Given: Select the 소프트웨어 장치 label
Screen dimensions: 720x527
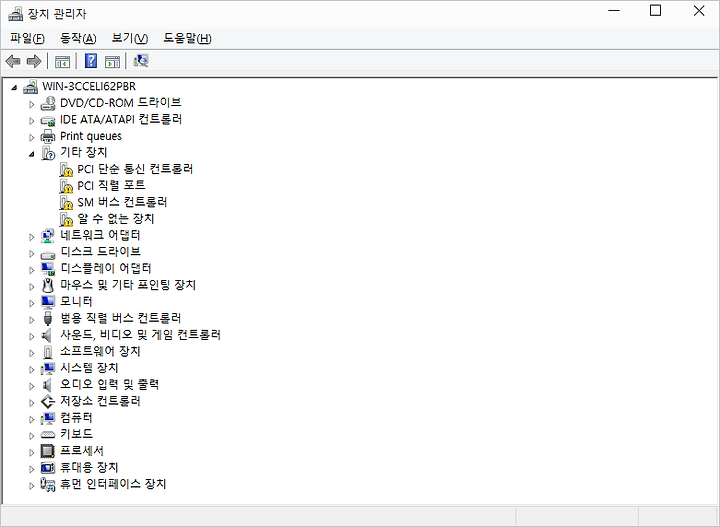Looking at the screenshot, I should point(100,352).
